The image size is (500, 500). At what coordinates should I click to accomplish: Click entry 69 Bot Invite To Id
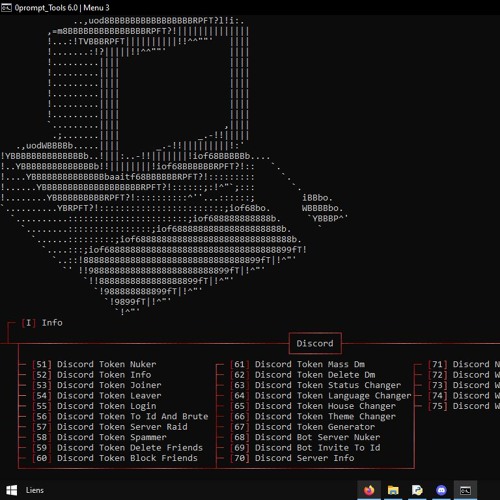tap(305, 448)
